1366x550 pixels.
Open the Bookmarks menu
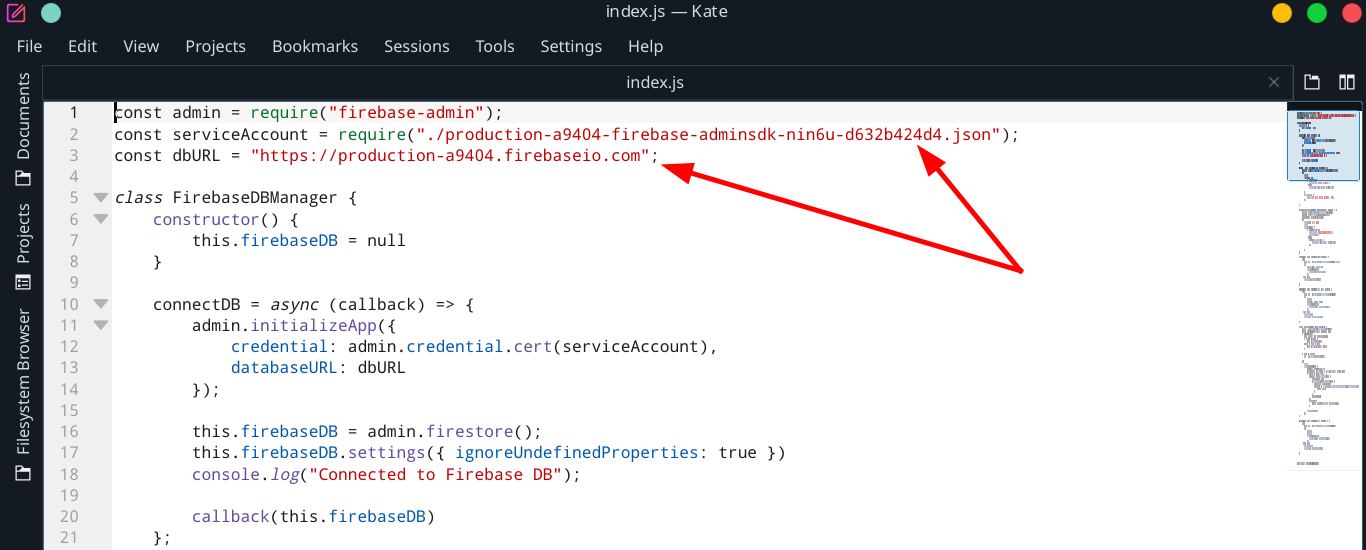315,46
